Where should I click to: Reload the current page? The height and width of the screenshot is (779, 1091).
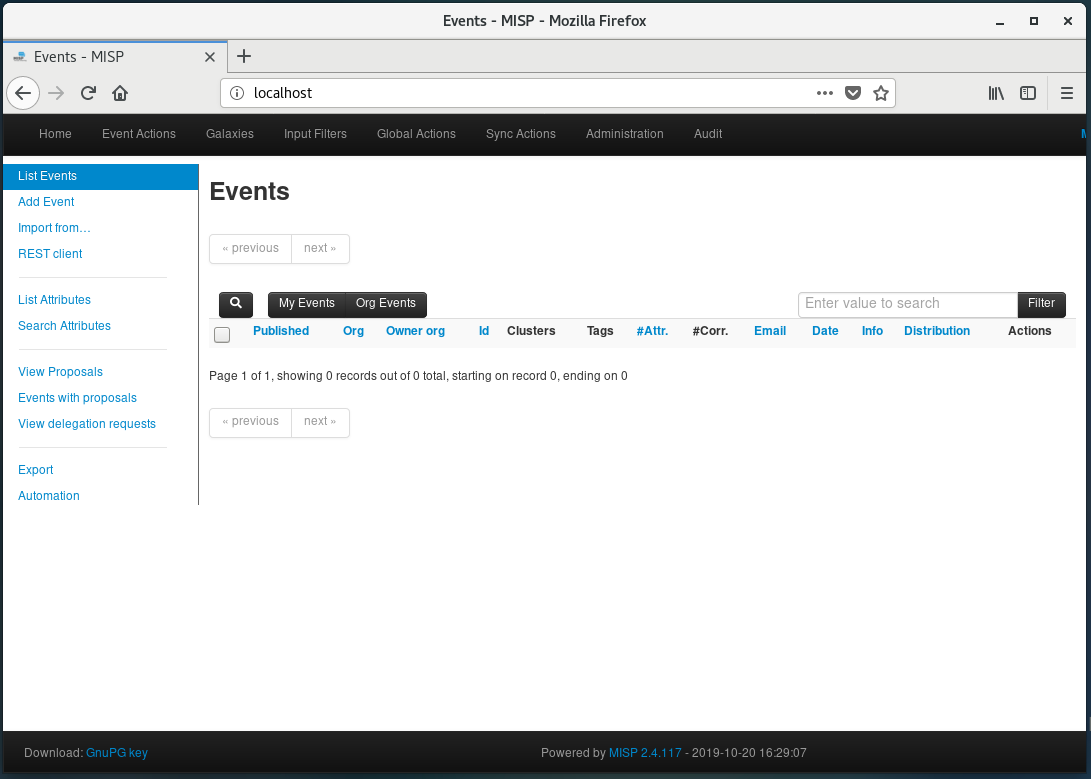click(x=88, y=93)
